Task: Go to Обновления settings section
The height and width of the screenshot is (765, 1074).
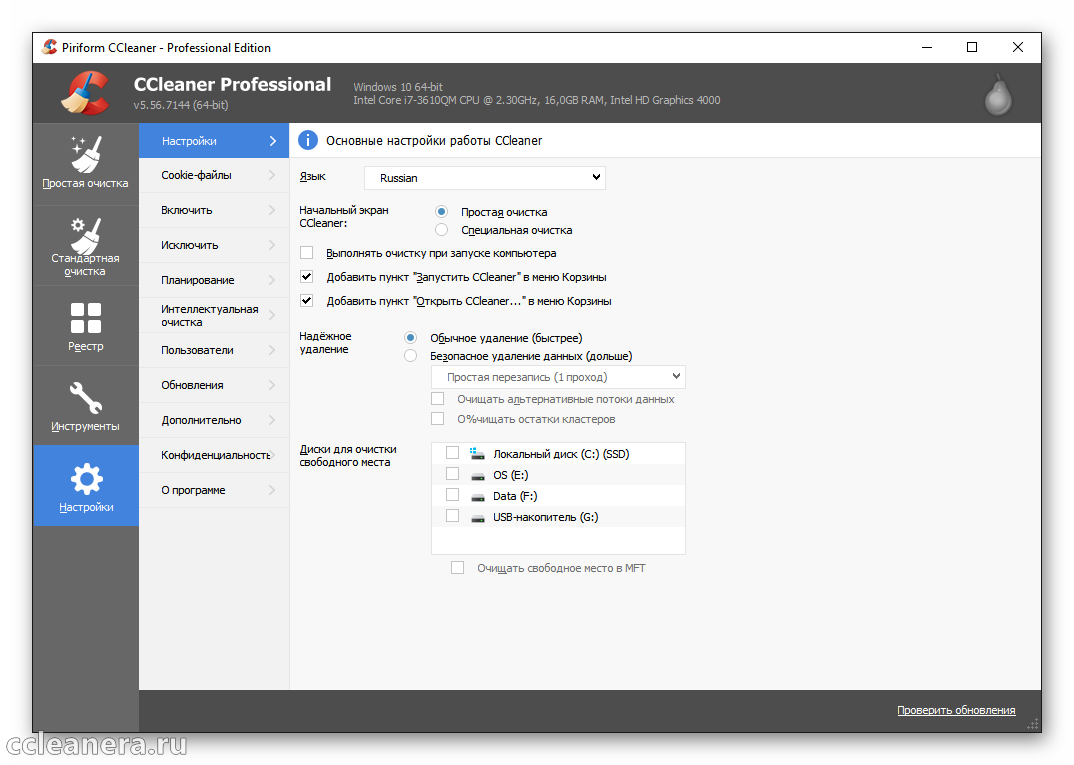Action: pyautogui.click(x=214, y=385)
